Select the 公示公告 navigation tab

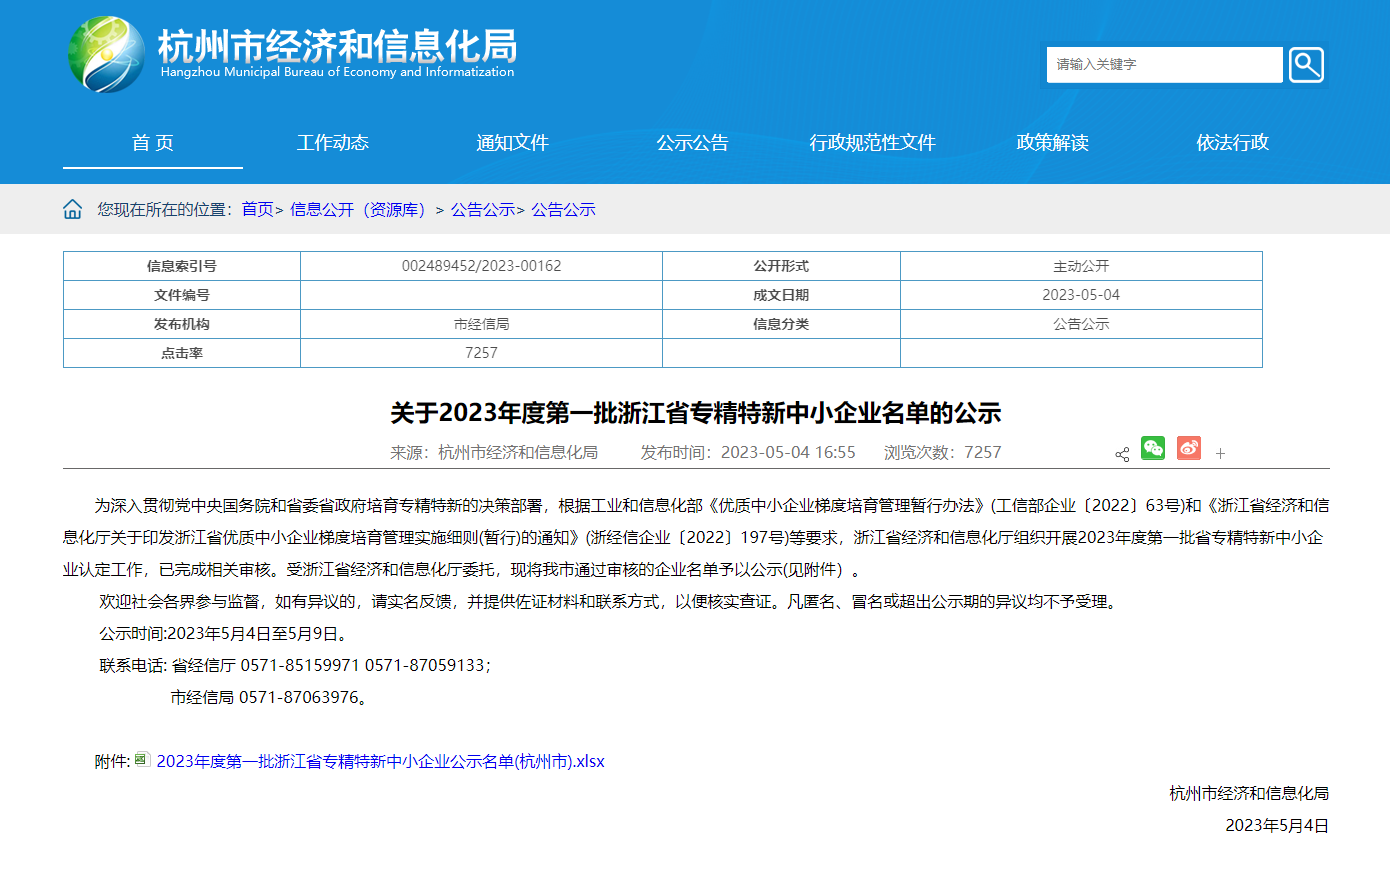(693, 143)
